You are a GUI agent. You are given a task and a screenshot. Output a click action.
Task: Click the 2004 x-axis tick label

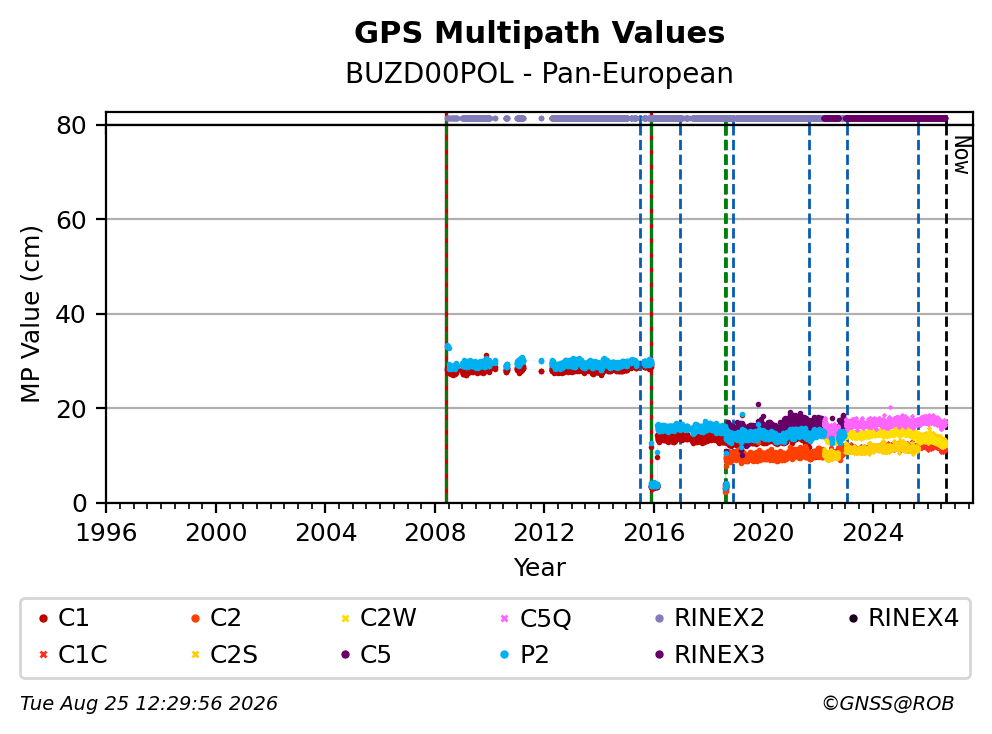pyautogui.click(x=325, y=533)
